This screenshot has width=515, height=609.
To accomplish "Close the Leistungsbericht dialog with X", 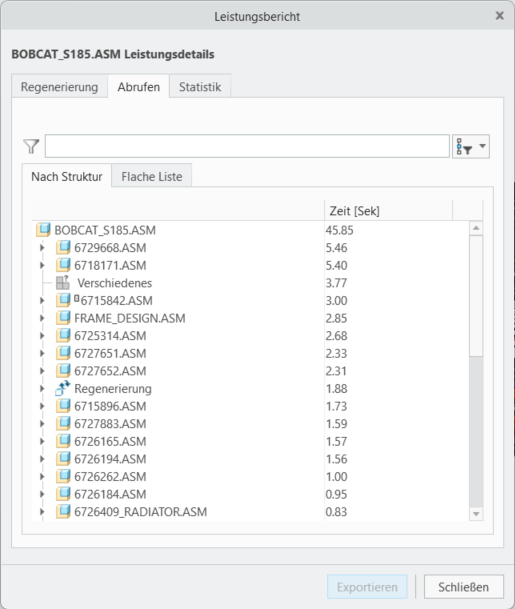I will 499,16.
